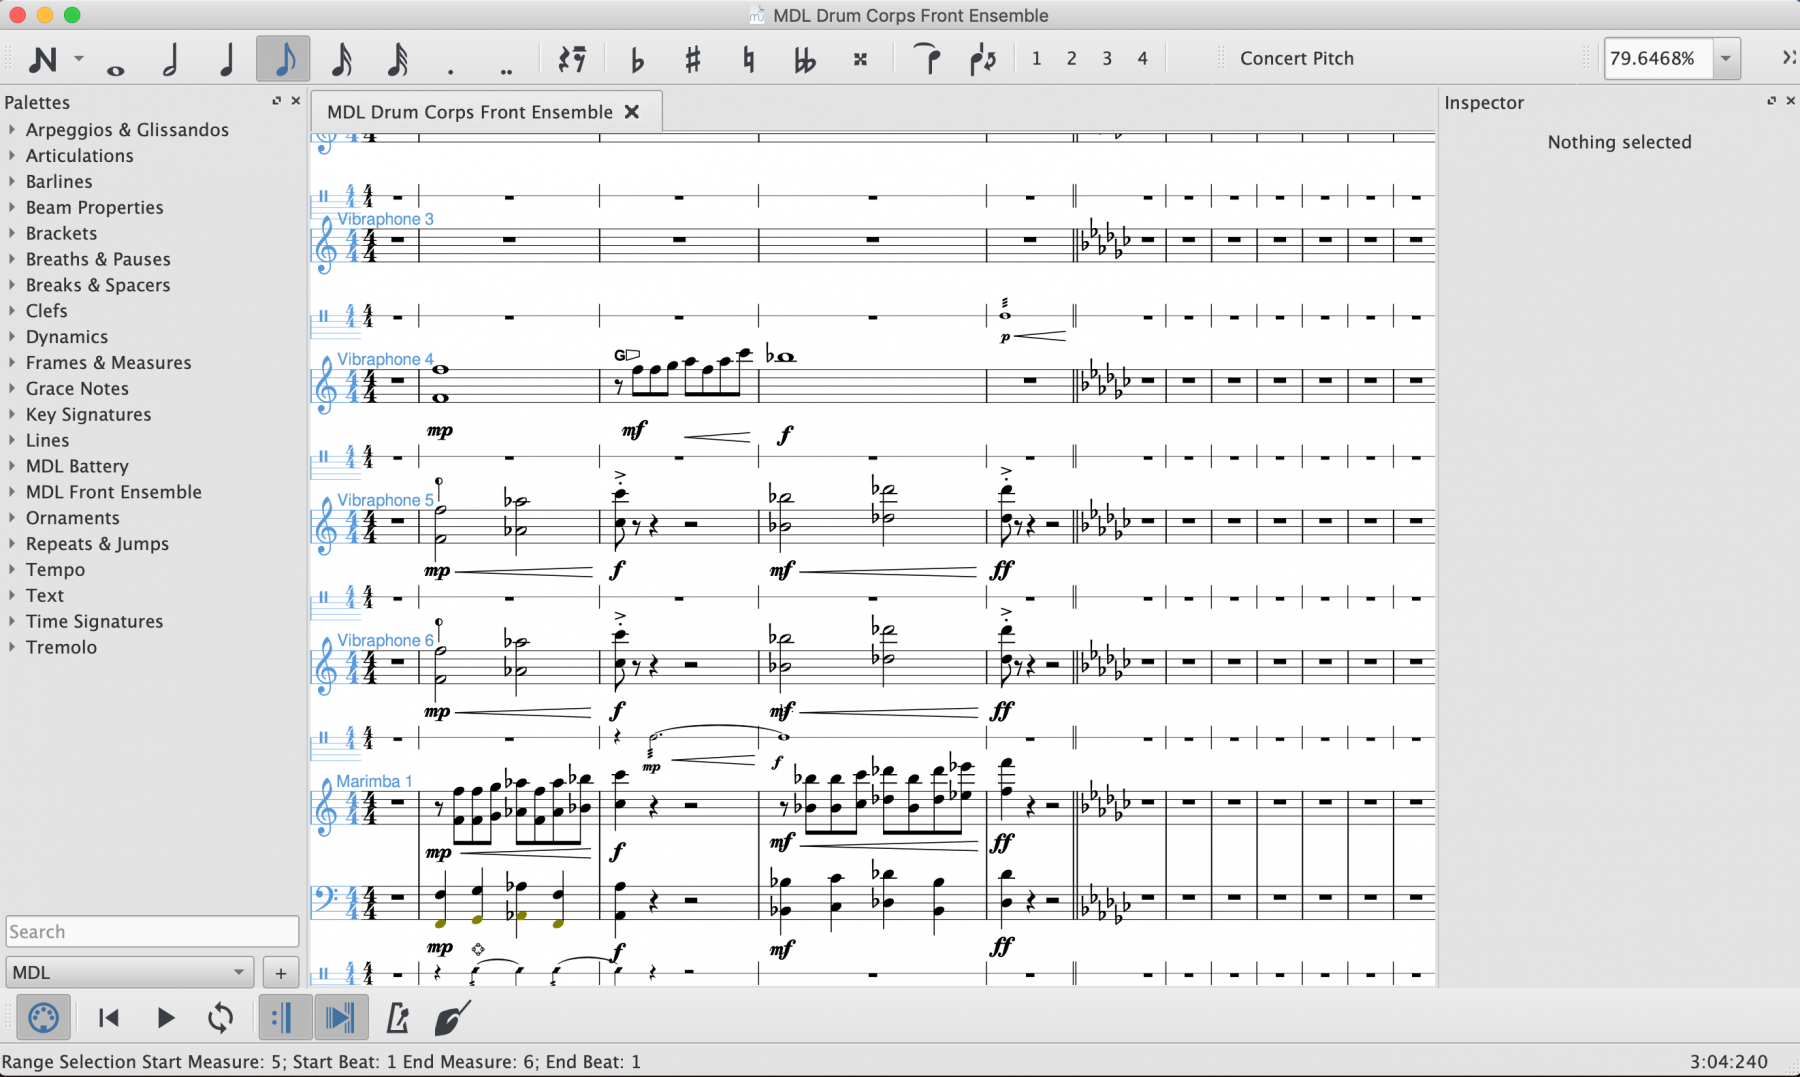Select voice 3

(x=1107, y=58)
